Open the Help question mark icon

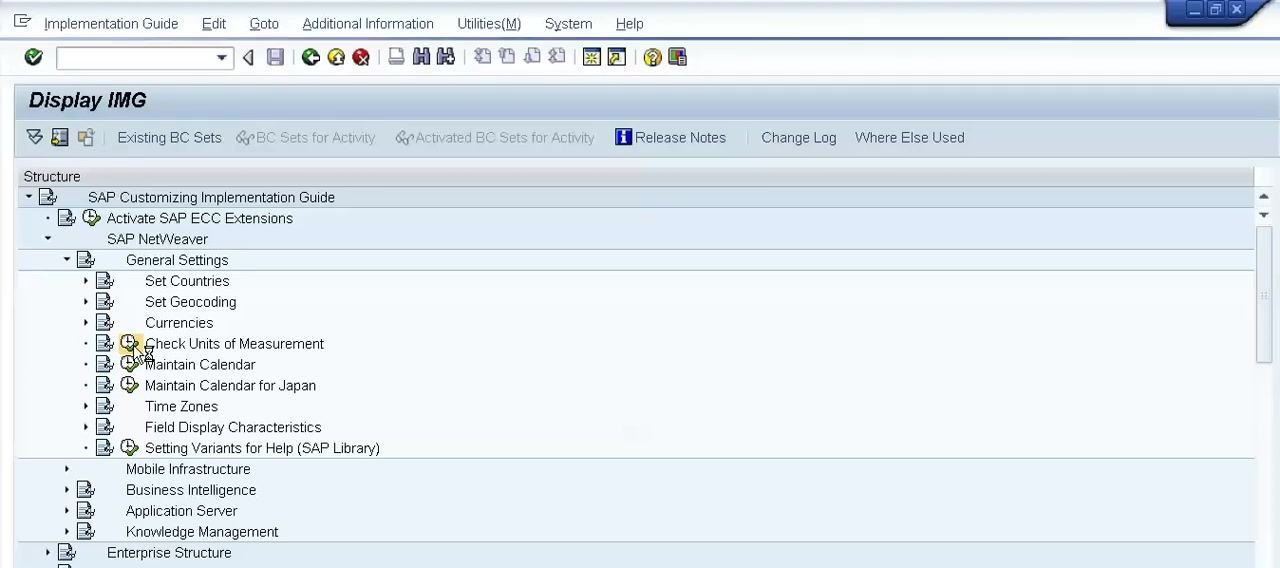pos(652,57)
